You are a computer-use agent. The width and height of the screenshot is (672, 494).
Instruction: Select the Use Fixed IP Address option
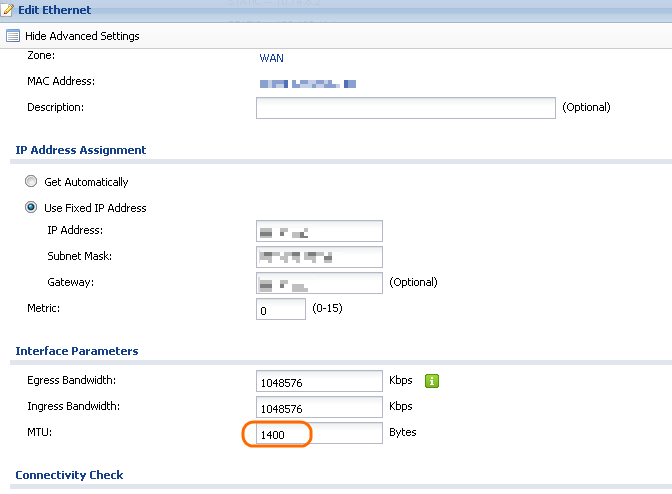(x=31, y=208)
